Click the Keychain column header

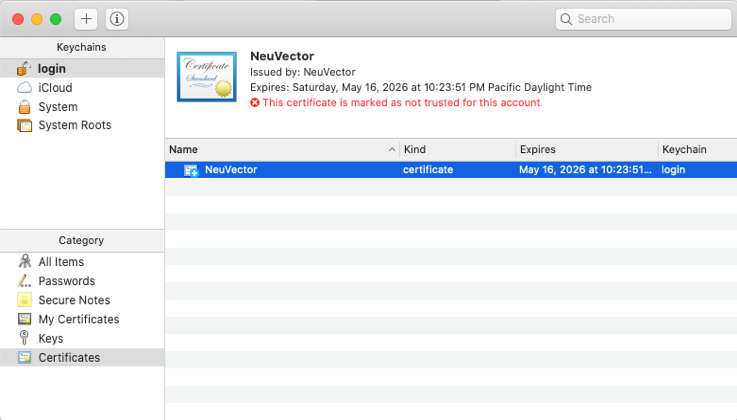(x=695, y=149)
